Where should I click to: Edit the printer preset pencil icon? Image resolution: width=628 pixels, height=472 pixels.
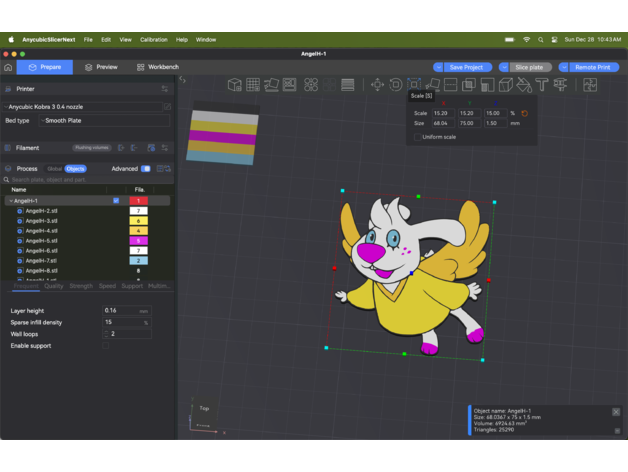(x=167, y=107)
